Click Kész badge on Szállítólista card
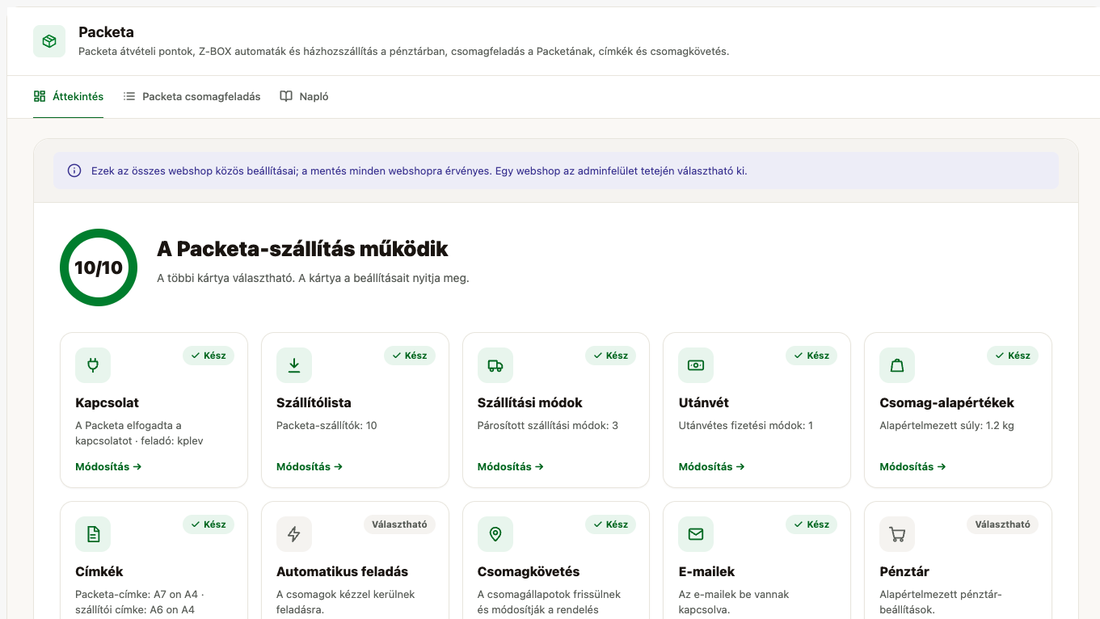This screenshot has height=619, width=1100. 410,355
